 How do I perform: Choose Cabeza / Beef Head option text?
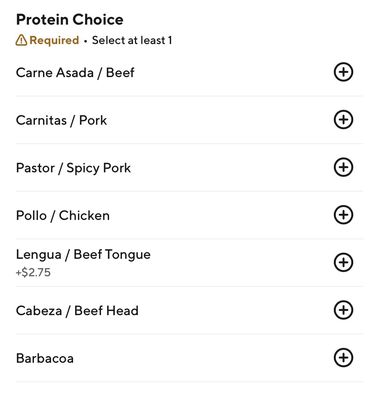77,311
